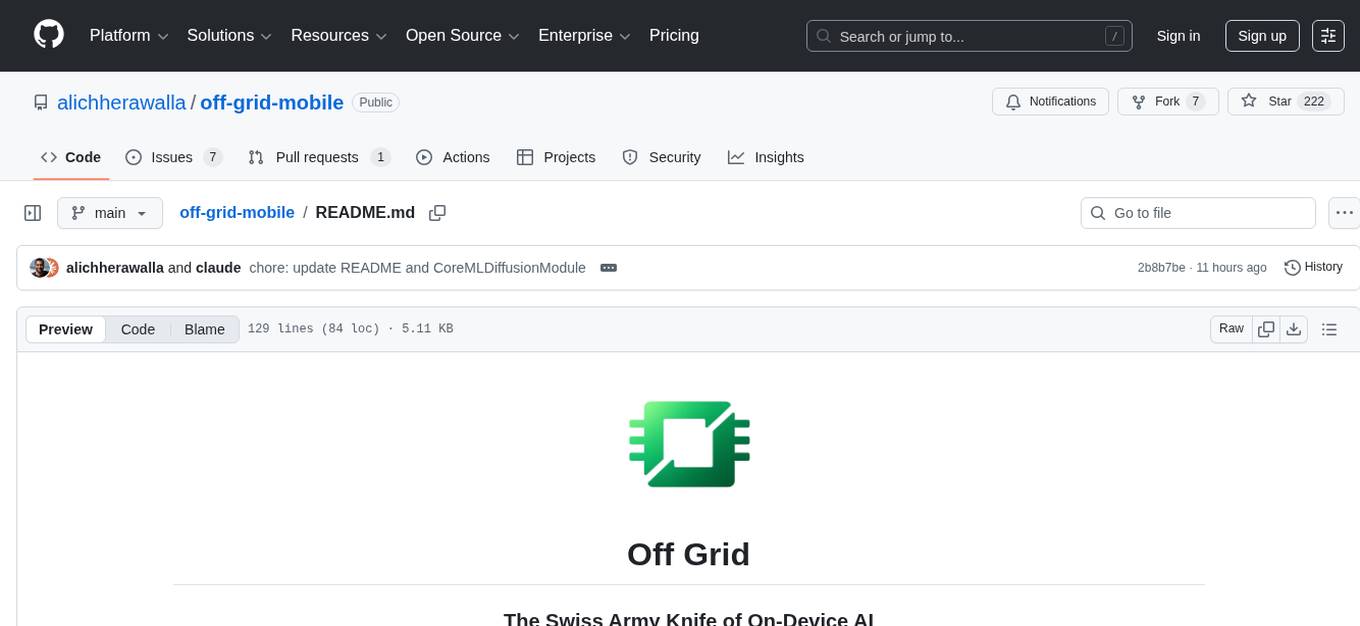Expand the main branch selector
Screen dimensions: 1360x626
[110, 213]
